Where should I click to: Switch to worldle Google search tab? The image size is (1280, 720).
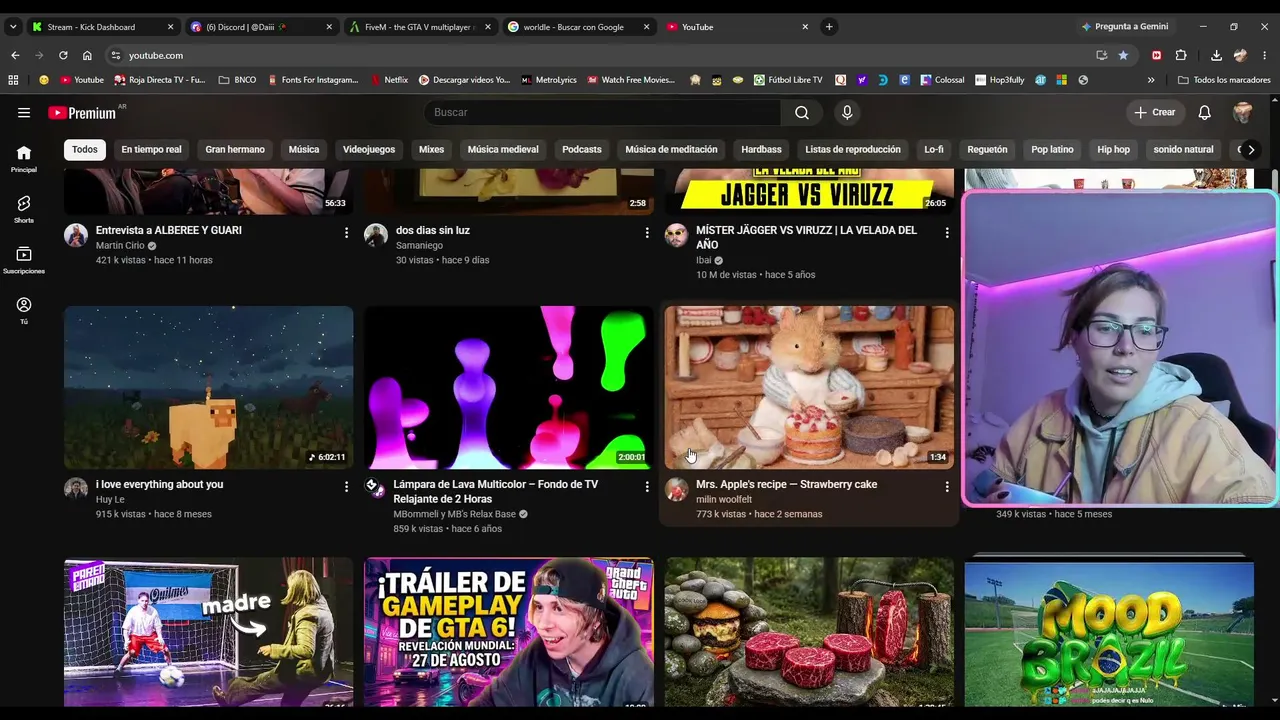578,27
